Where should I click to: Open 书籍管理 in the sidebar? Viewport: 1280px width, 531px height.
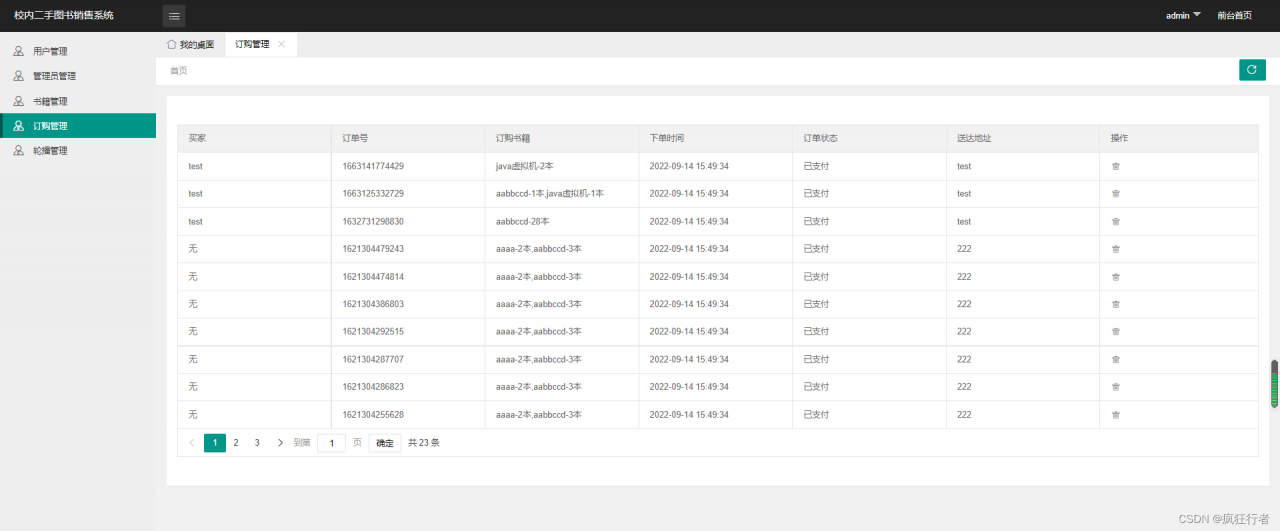pos(78,101)
